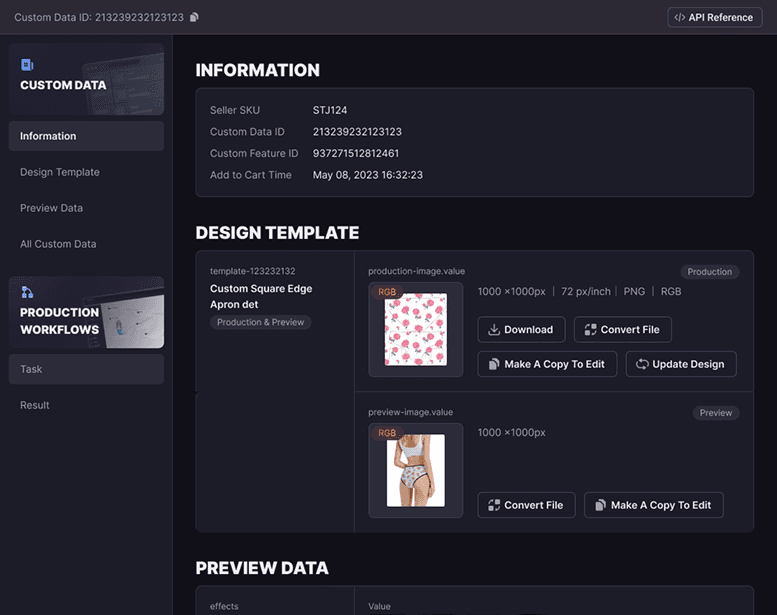777x615 pixels.
Task: Open the Custom Data sidebar card
Action: point(86,79)
